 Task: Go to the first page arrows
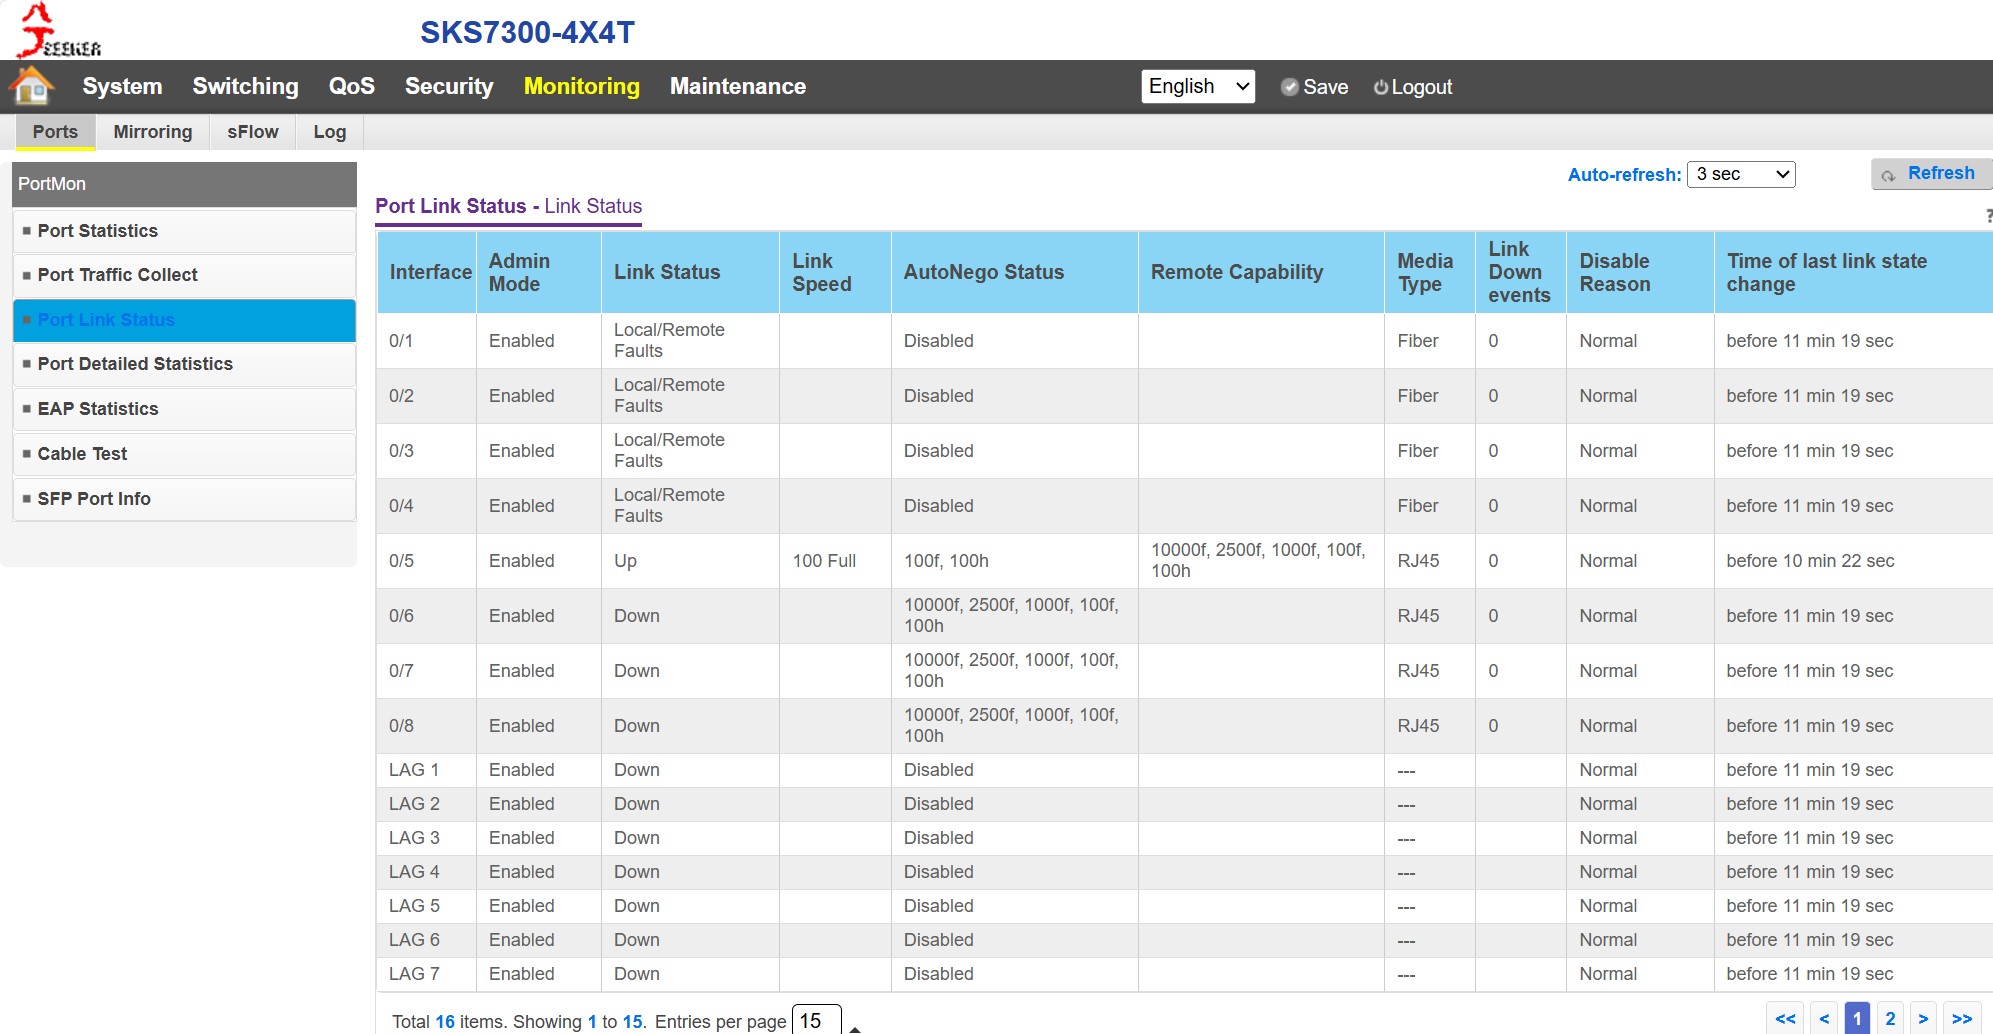pos(1785,1018)
